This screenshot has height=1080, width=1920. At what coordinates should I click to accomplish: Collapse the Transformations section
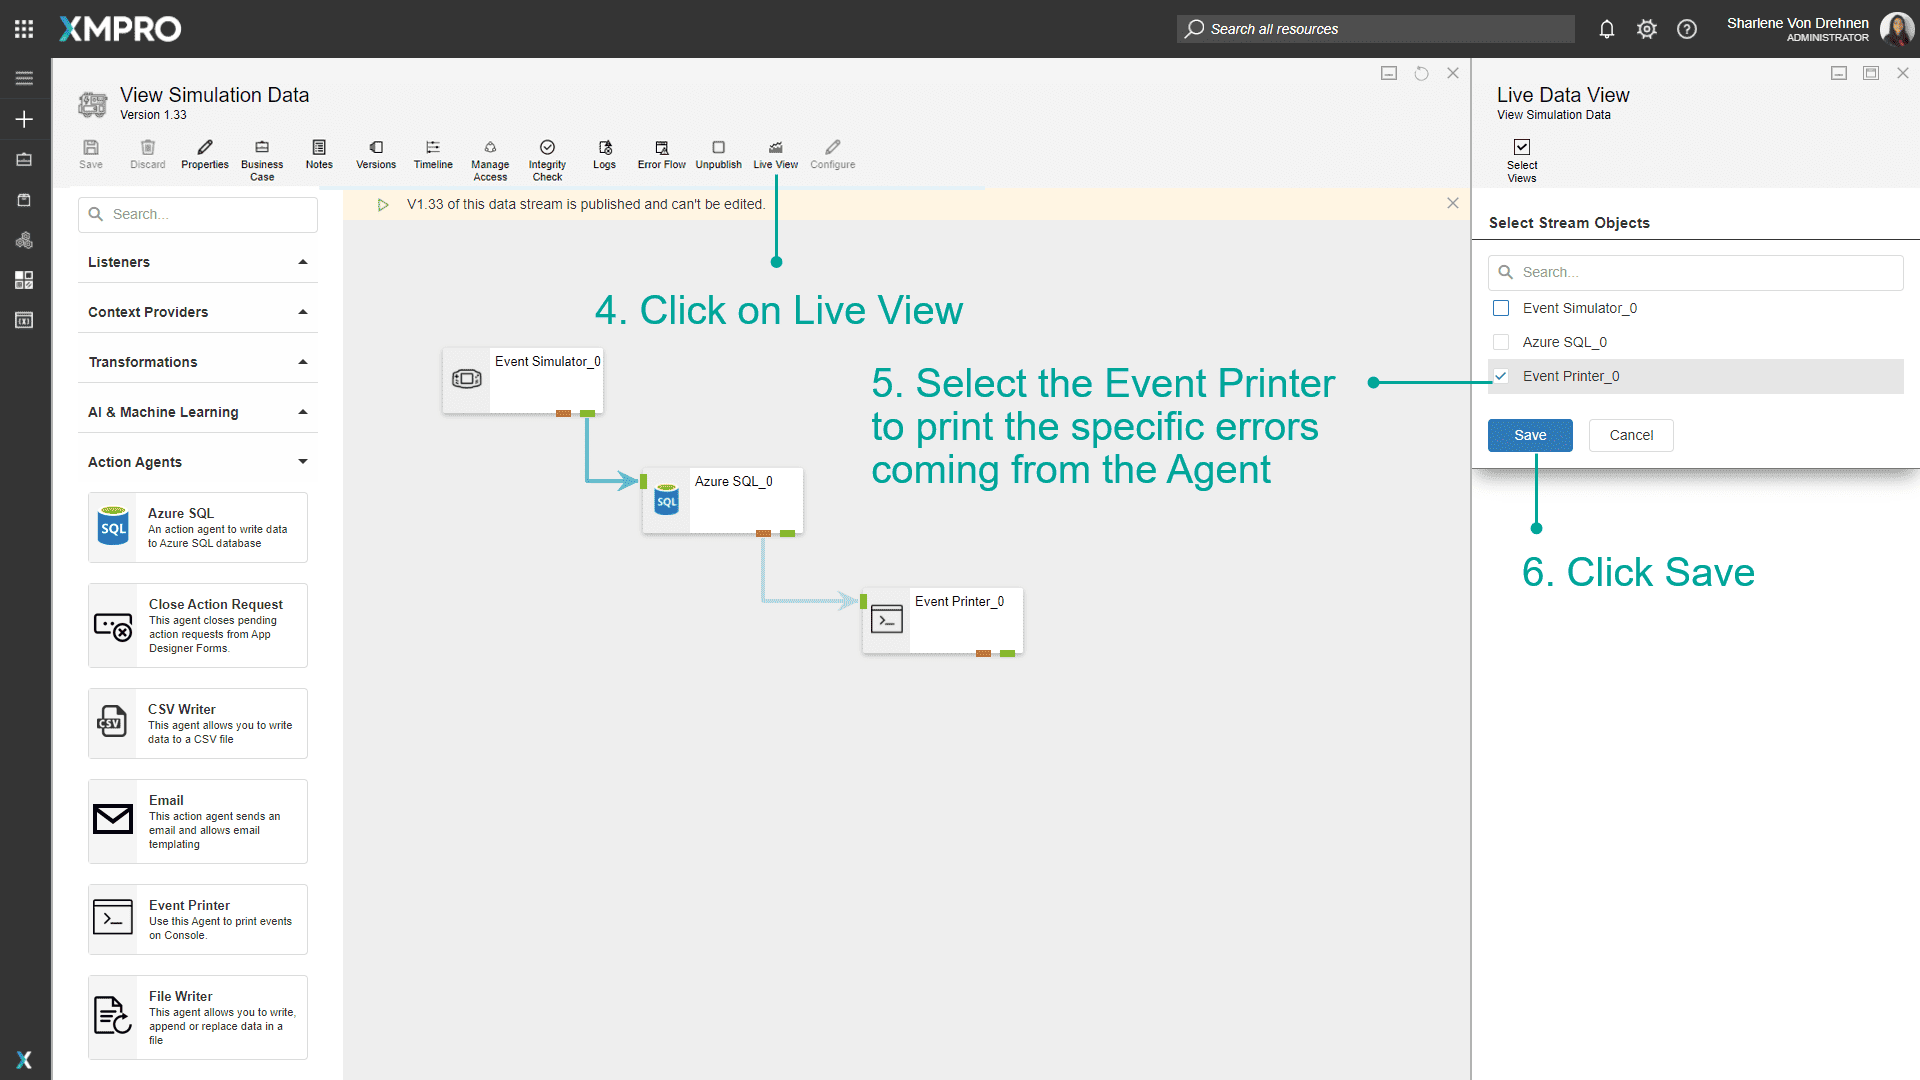302,361
